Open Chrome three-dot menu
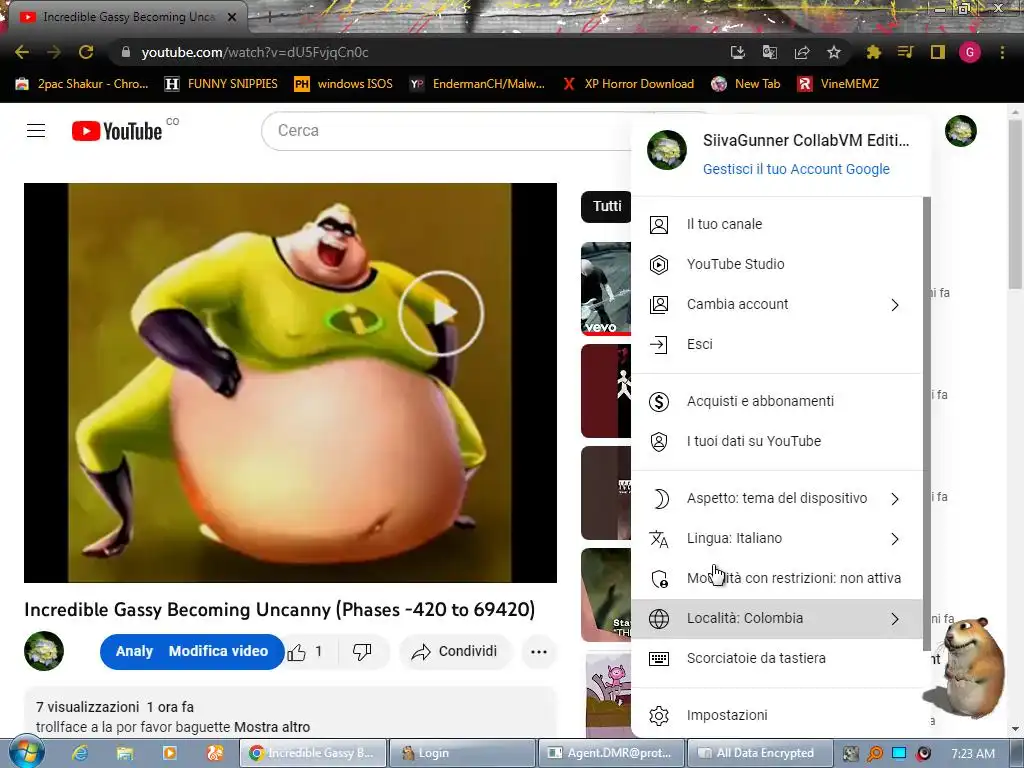The height and width of the screenshot is (768, 1024). click(x=1002, y=52)
